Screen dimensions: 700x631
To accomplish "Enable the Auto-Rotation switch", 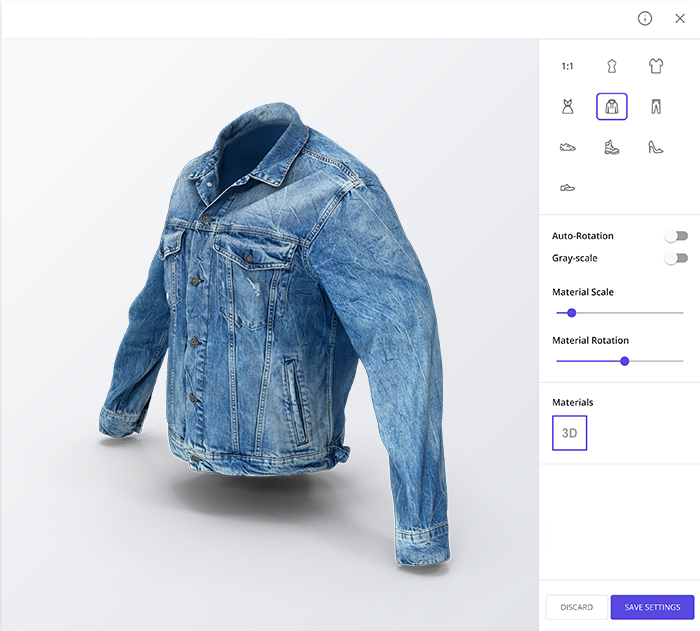I will [x=676, y=236].
